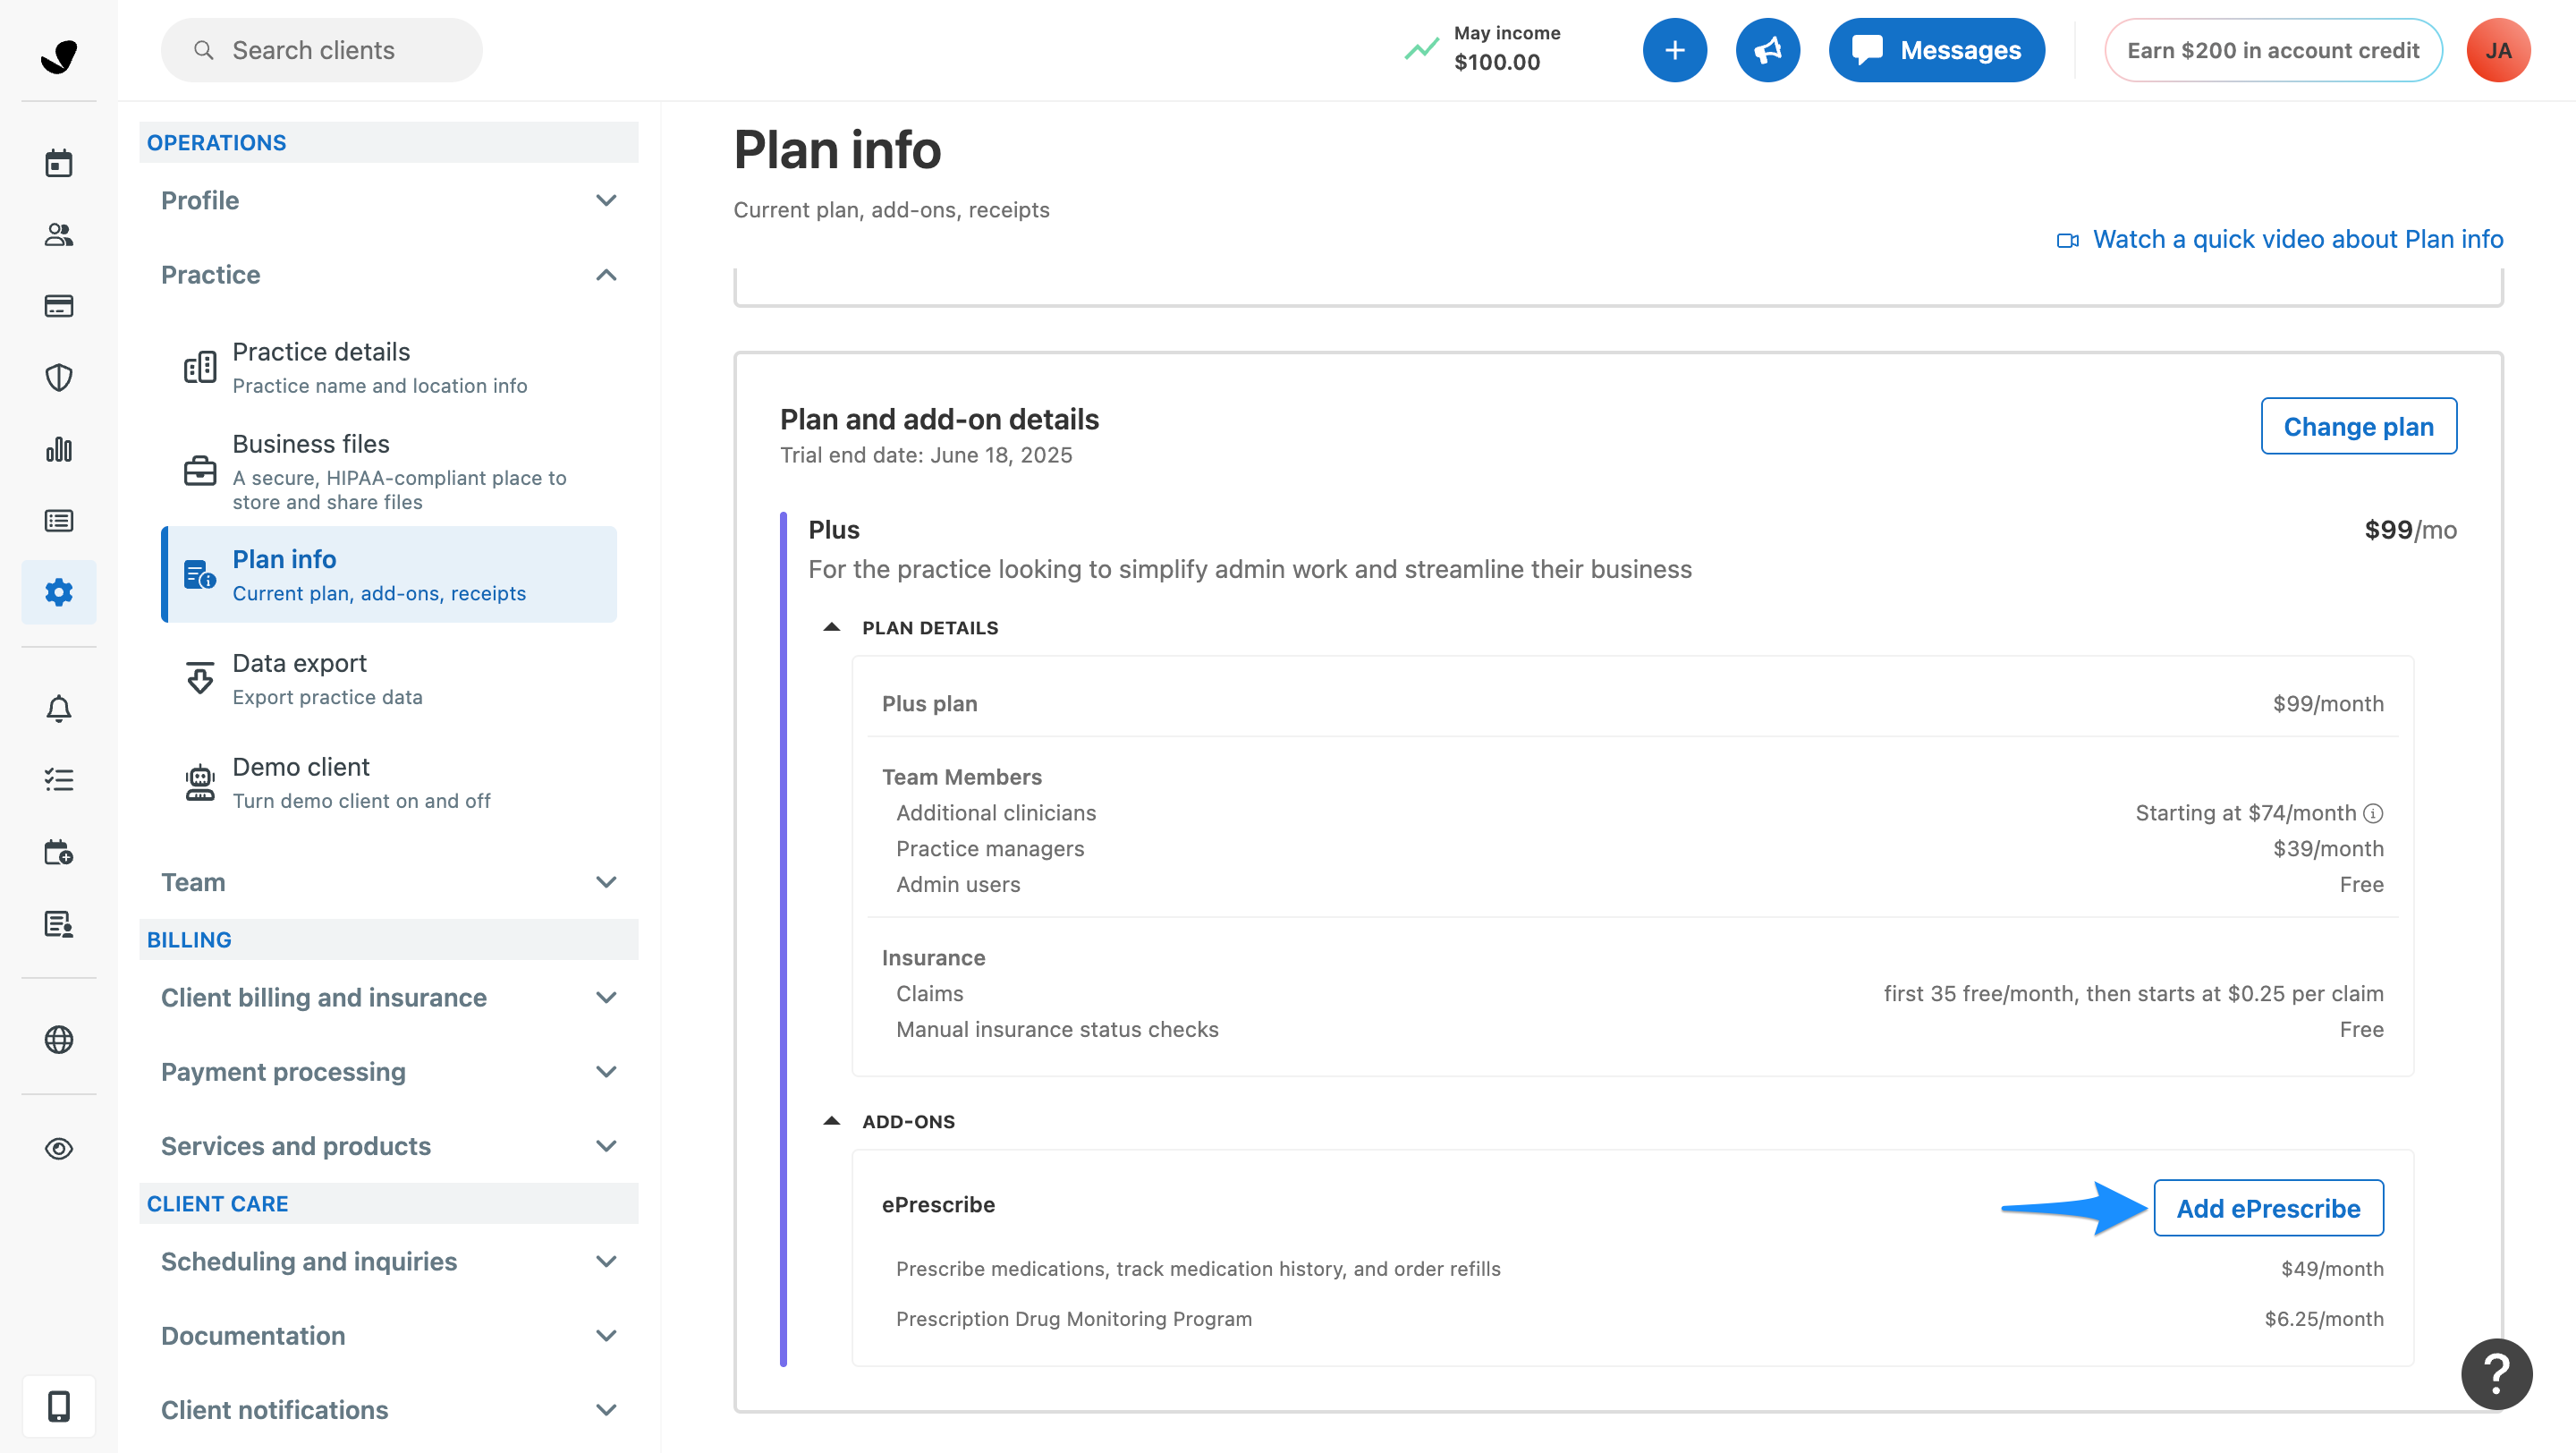This screenshot has width=2576, height=1453.
Task: Click the info icon beside Starting at $74/month
Action: pos(2373,813)
